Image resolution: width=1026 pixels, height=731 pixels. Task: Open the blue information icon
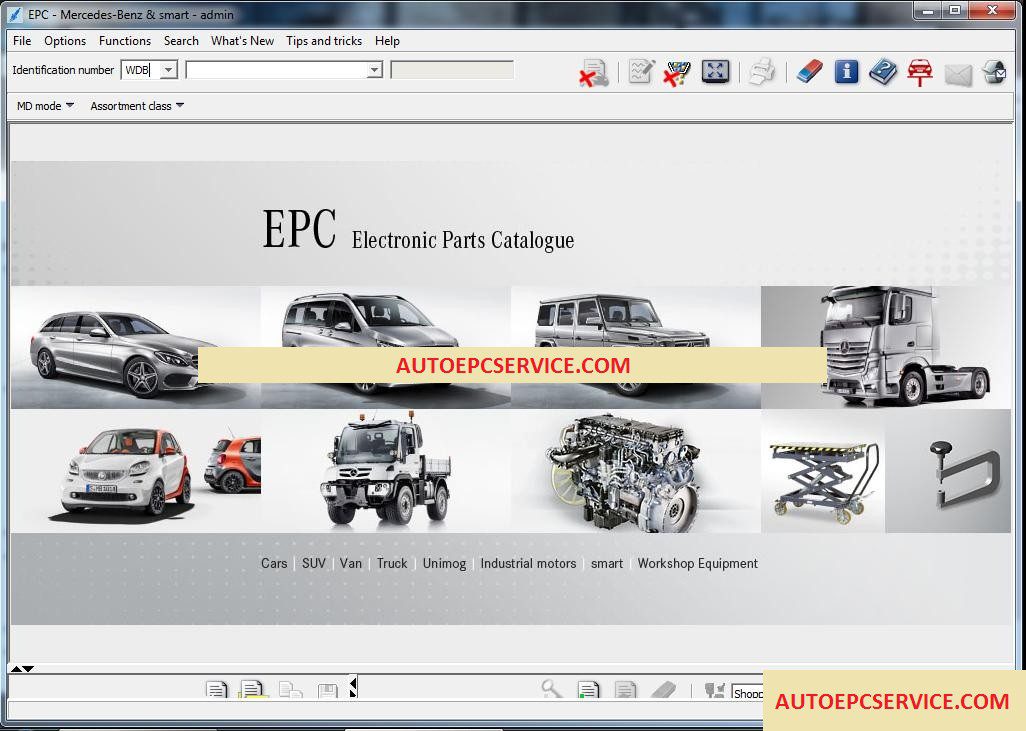click(x=846, y=71)
